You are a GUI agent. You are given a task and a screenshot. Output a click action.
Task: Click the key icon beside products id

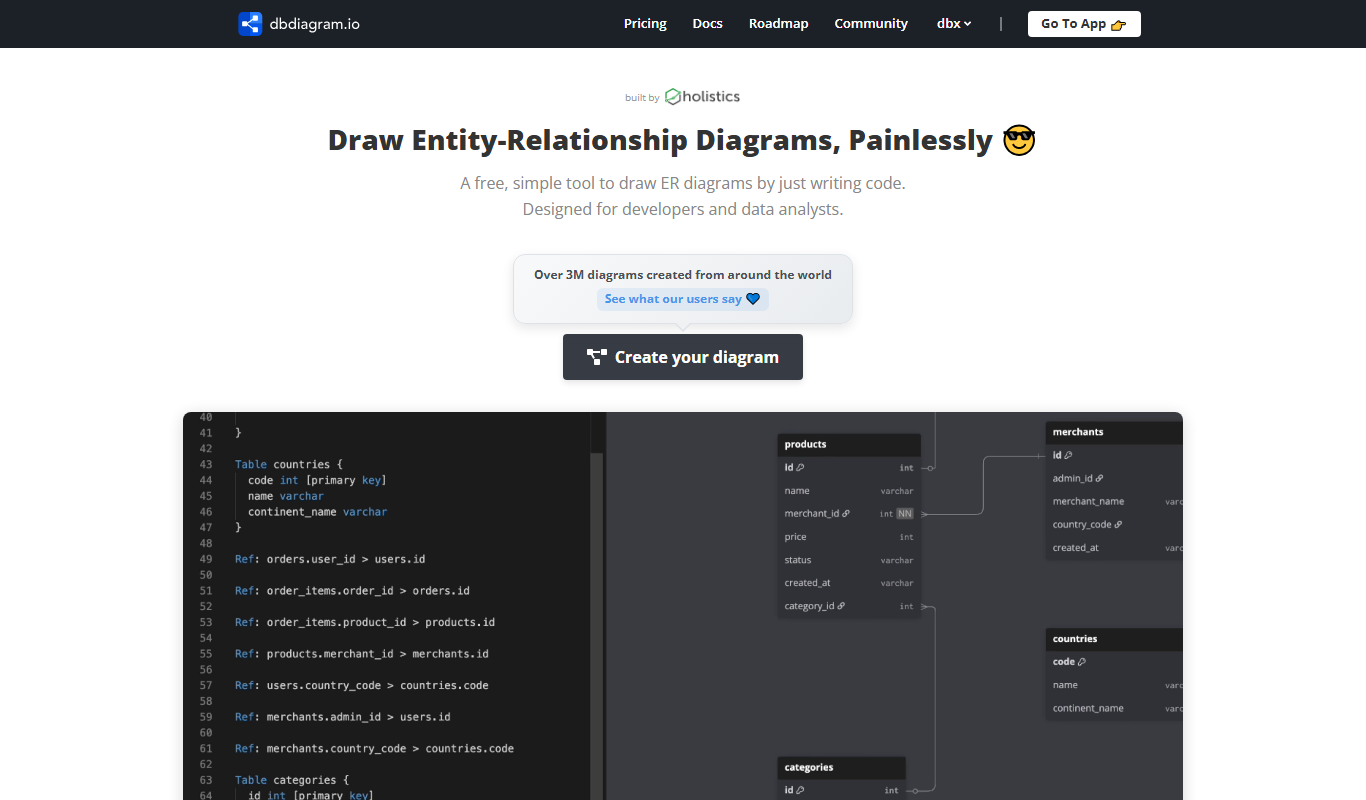pos(800,468)
